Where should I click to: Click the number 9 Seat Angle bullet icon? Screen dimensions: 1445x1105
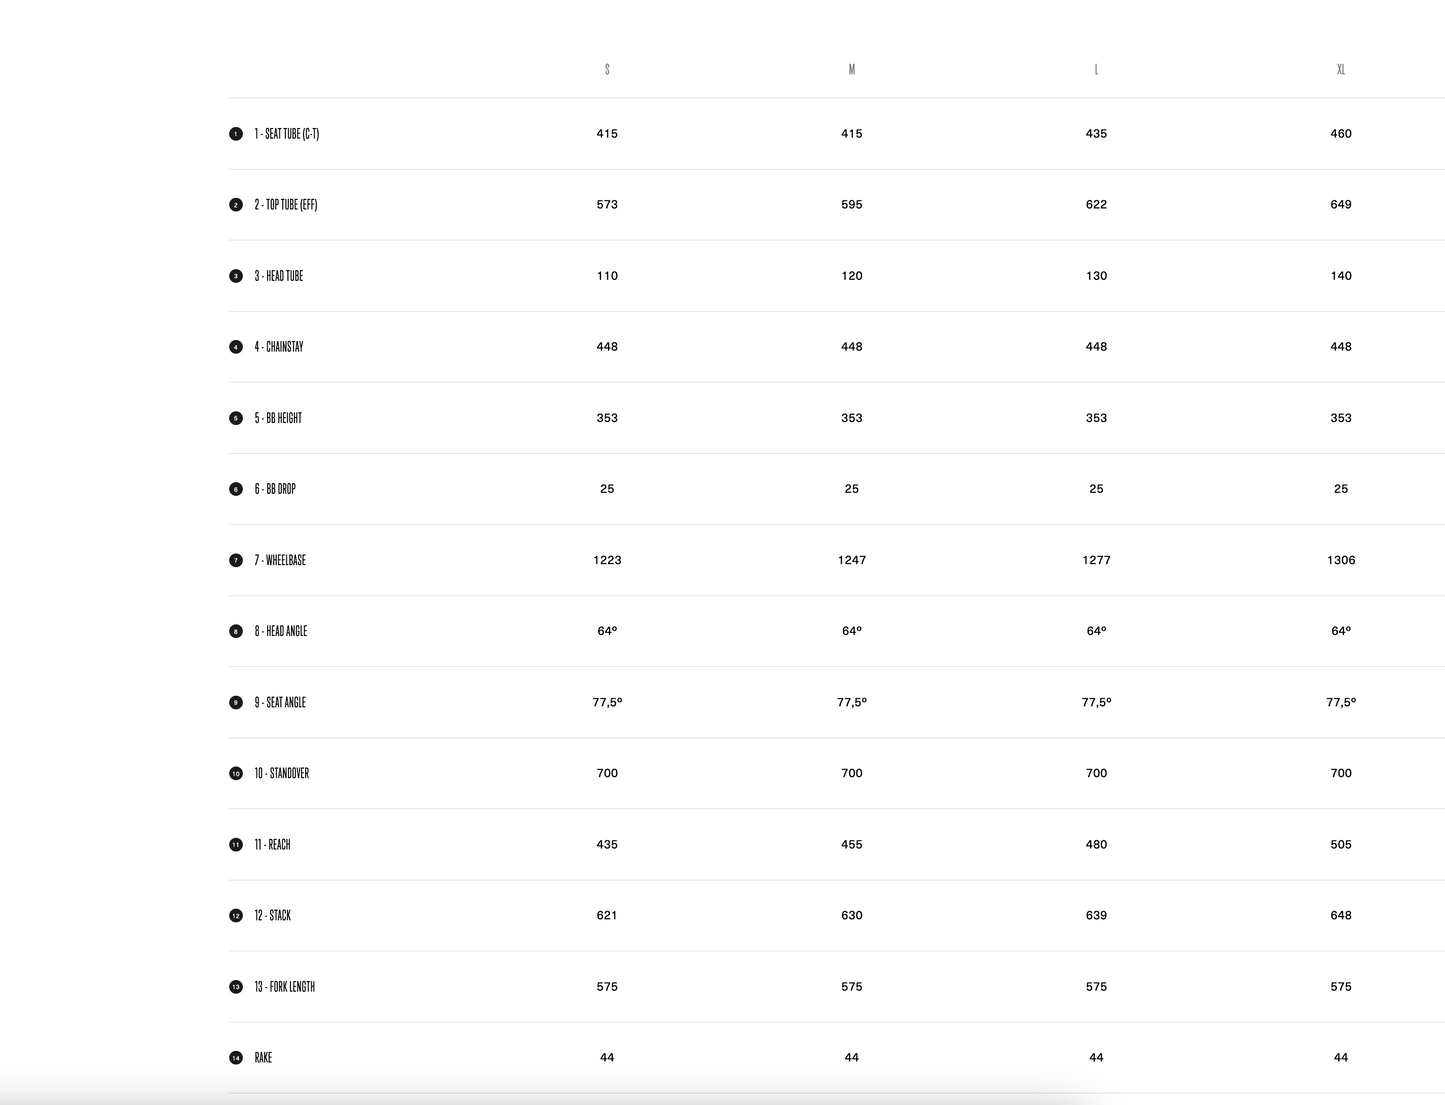(236, 702)
